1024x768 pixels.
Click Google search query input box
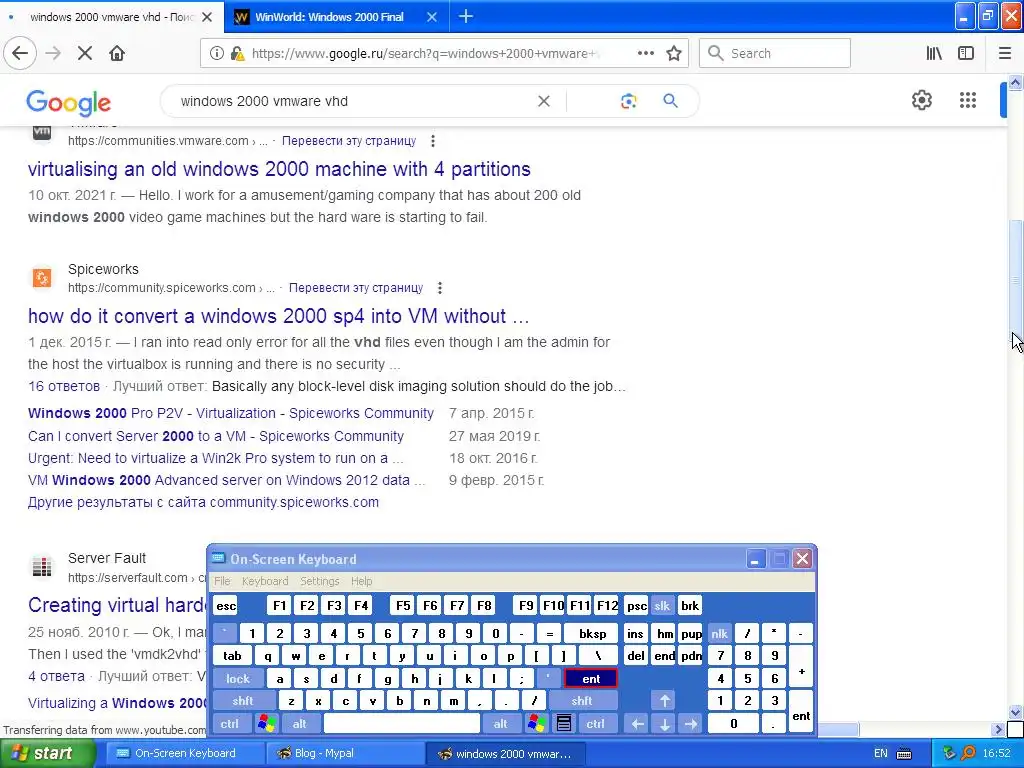pyautogui.click(x=353, y=101)
